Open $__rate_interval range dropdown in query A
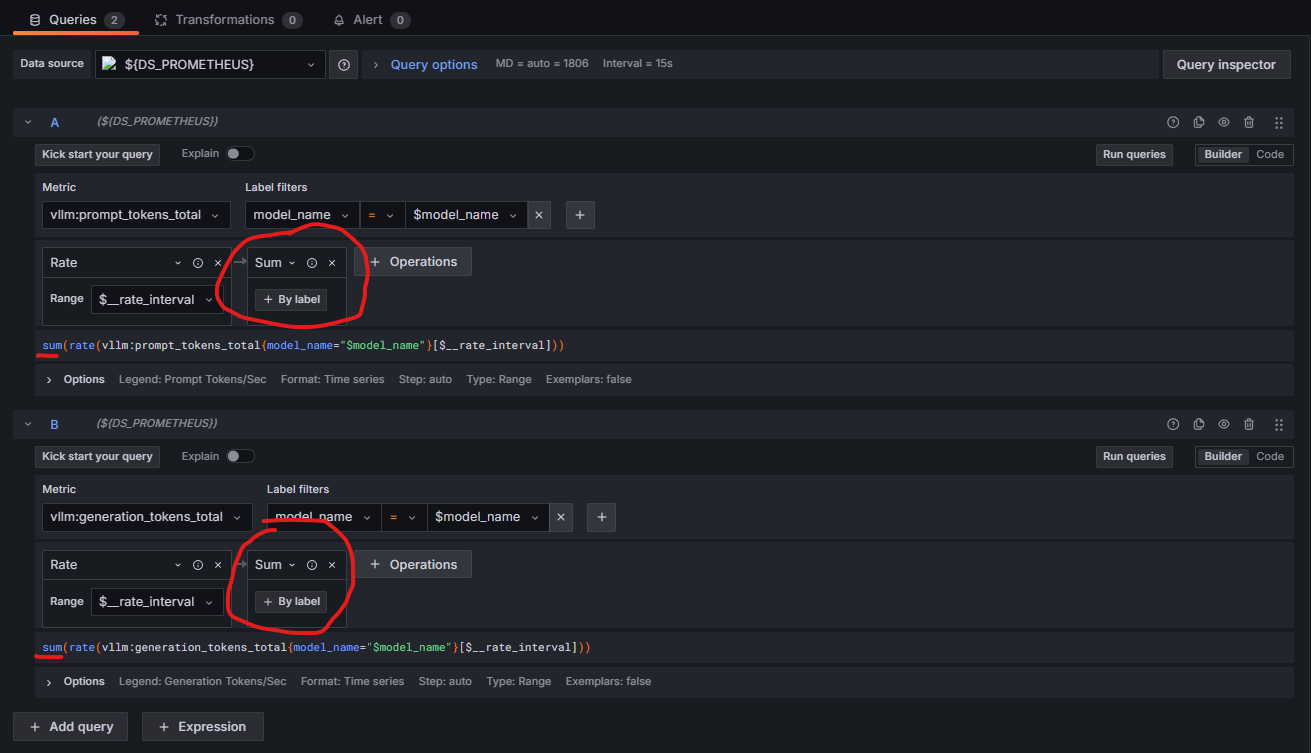1311x753 pixels. (x=156, y=299)
